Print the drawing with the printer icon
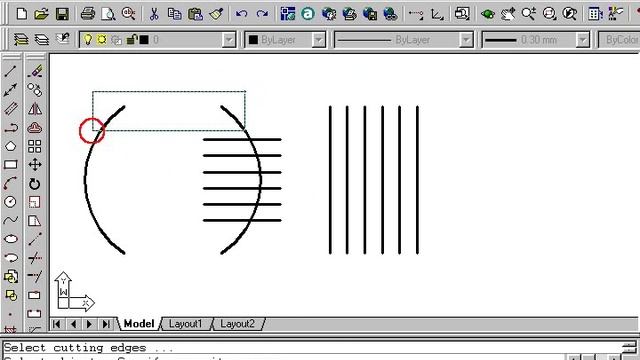The width and height of the screenshot is (640, 360). [88, 14]
